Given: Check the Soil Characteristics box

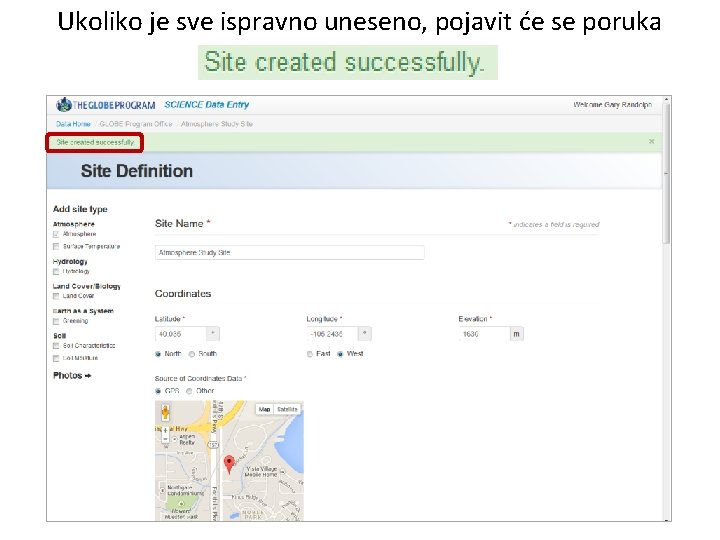Looking at the screenshot, I should [x=56, y=346].
